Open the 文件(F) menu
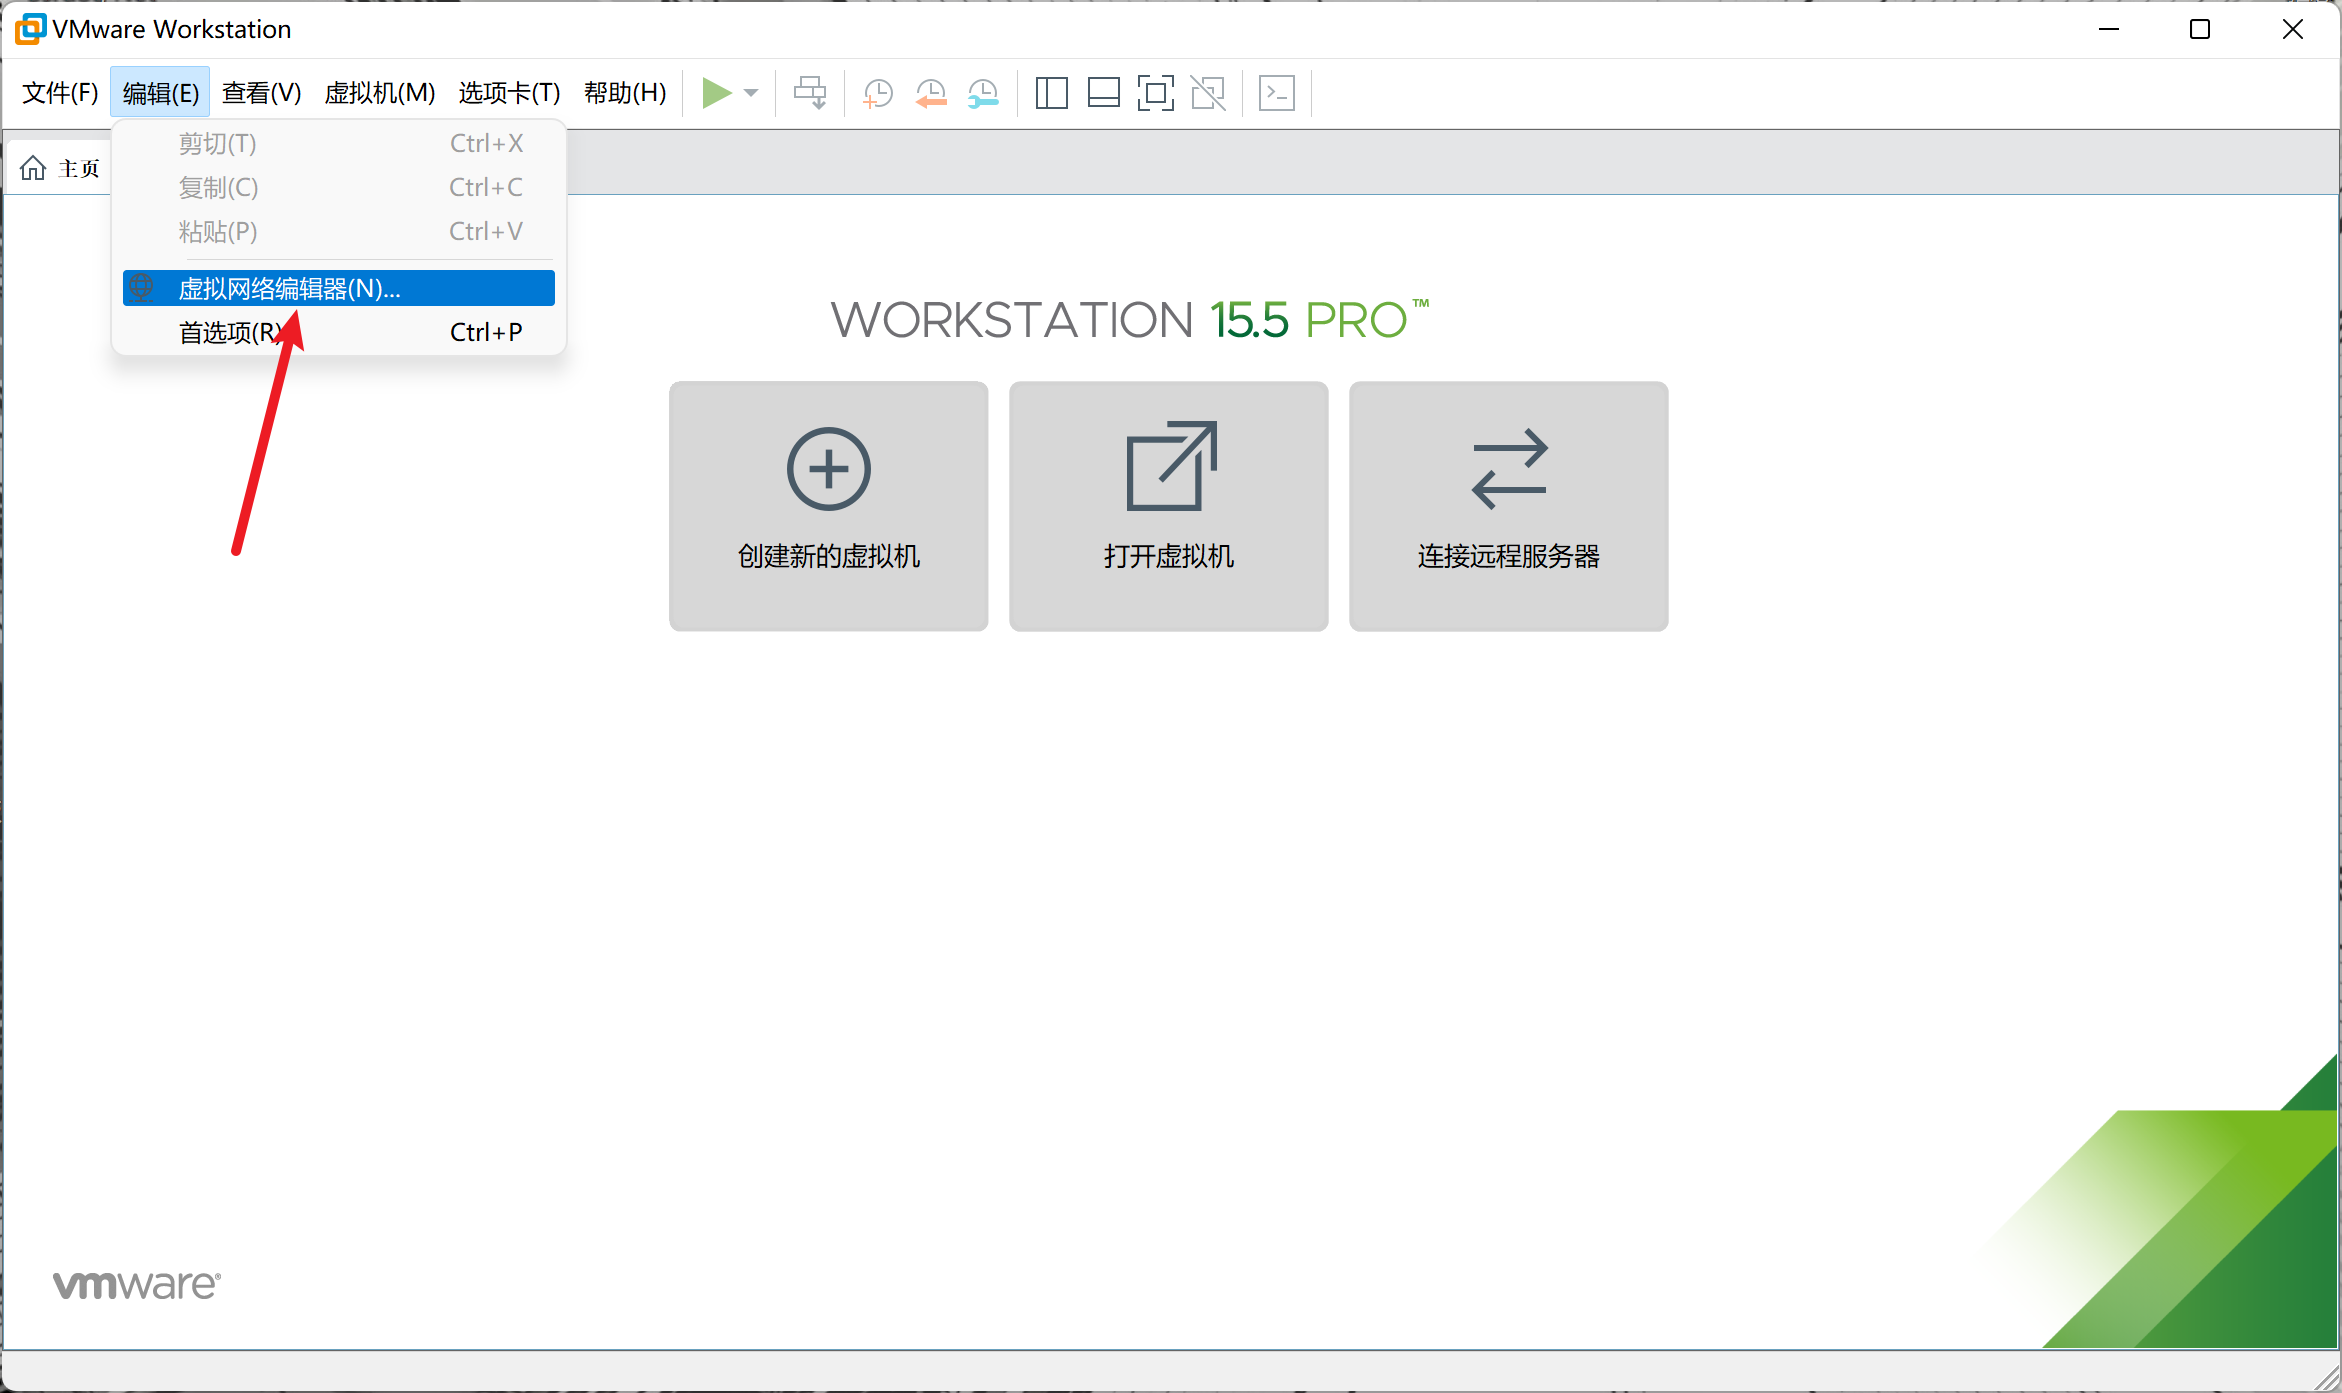This screenshot has width=2342, height=1393. point(60,93)
